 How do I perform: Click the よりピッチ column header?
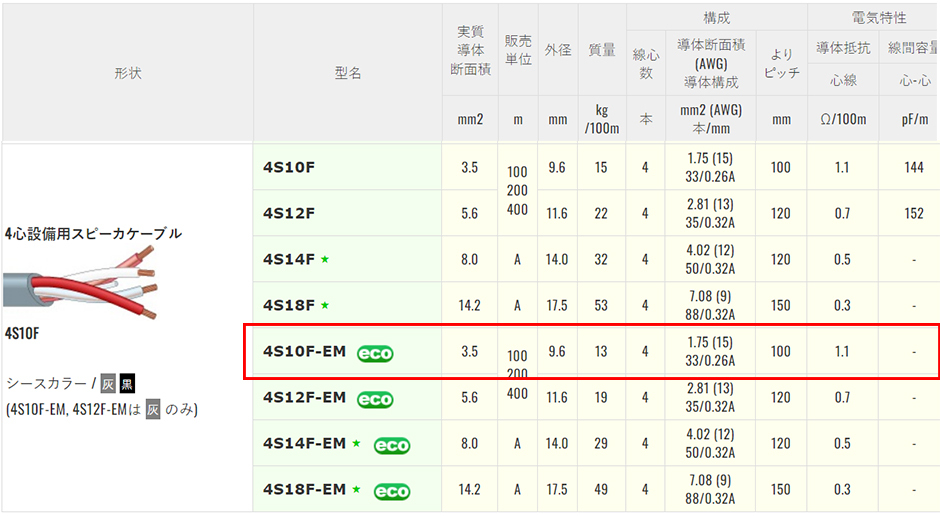(x=782, y=64)
